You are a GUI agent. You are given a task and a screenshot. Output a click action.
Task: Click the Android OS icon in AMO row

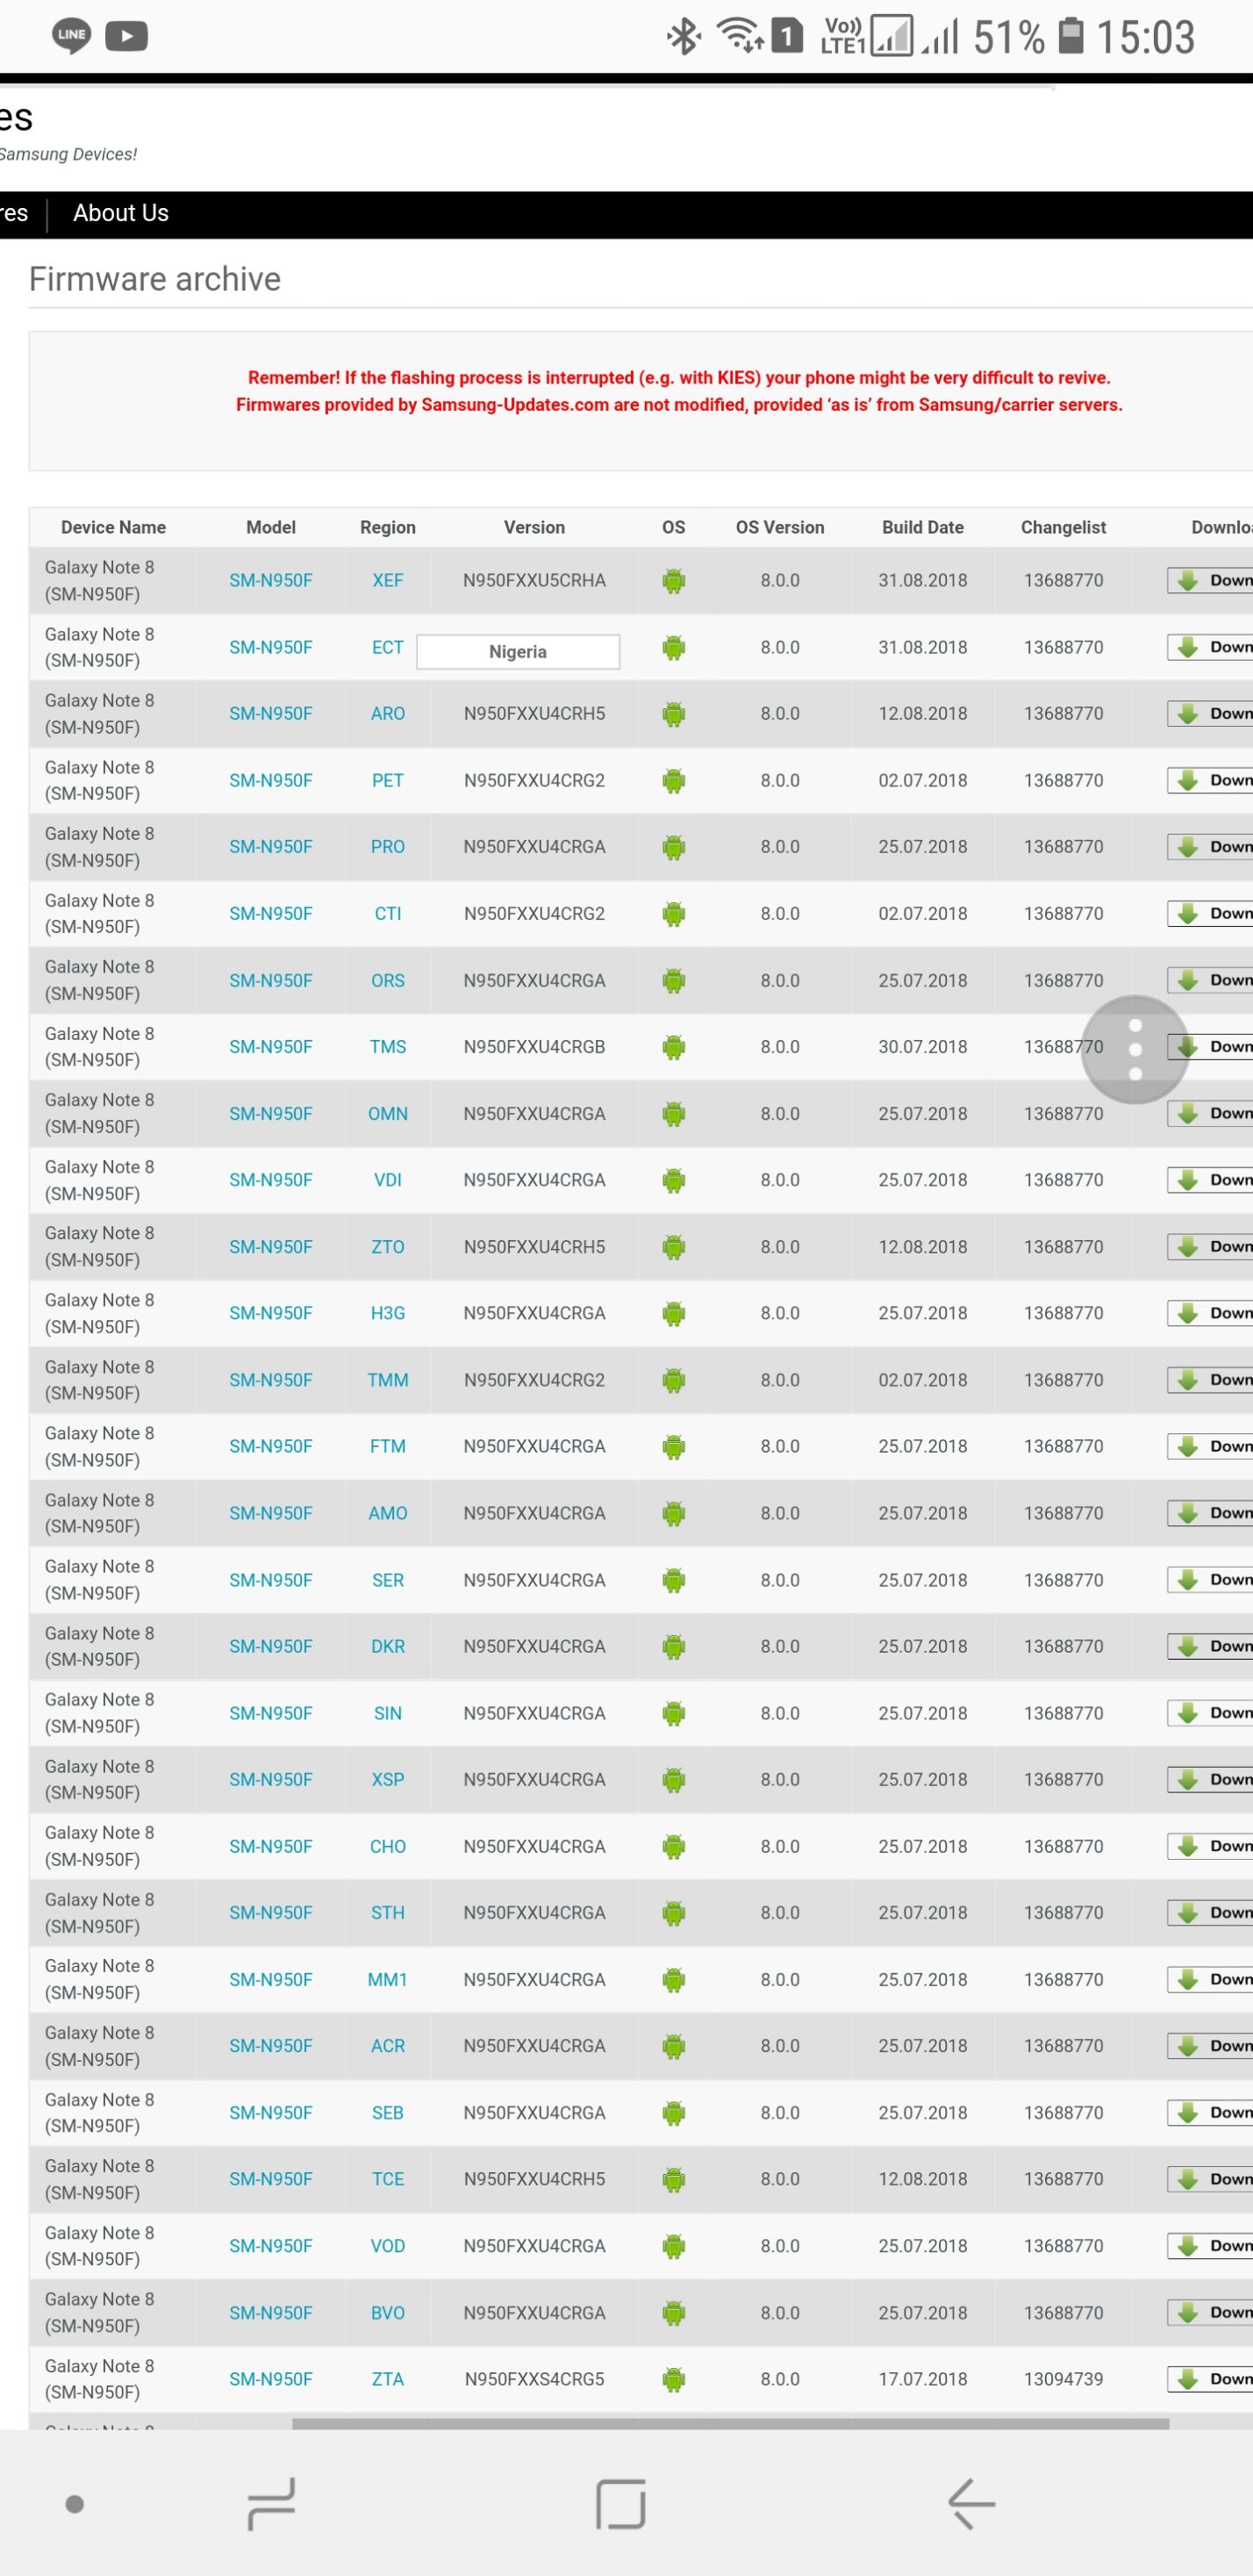674,1513
